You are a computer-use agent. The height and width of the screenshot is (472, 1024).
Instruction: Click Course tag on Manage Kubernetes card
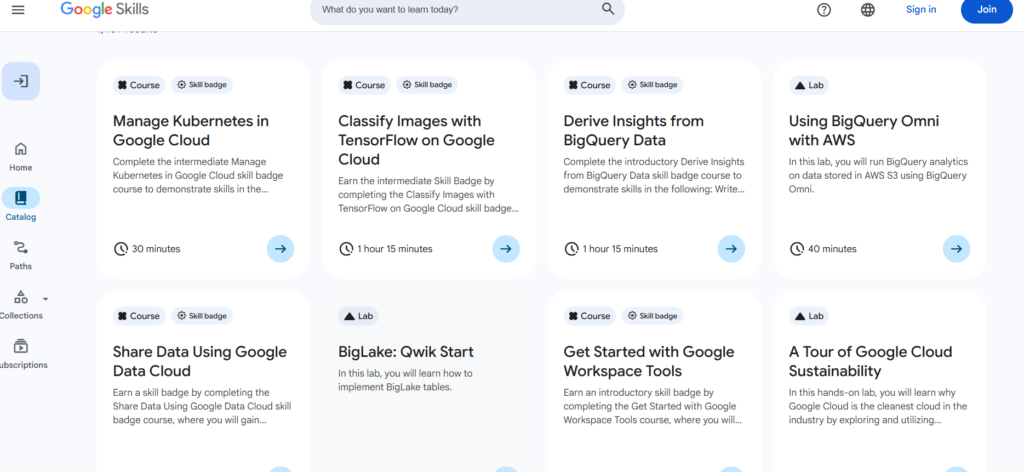click(x=139, y=85)
